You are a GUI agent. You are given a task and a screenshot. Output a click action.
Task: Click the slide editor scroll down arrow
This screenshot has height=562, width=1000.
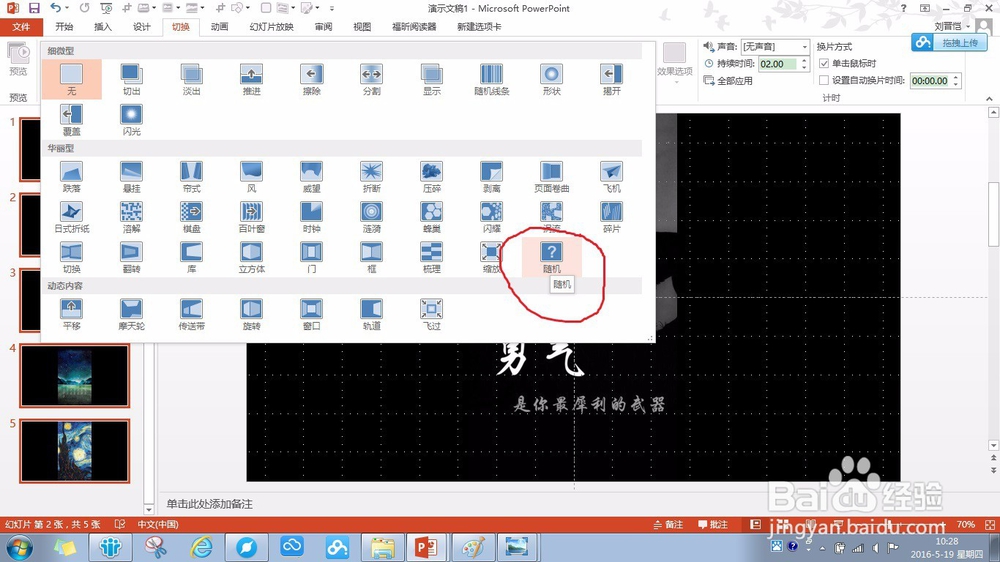[993, 445]
